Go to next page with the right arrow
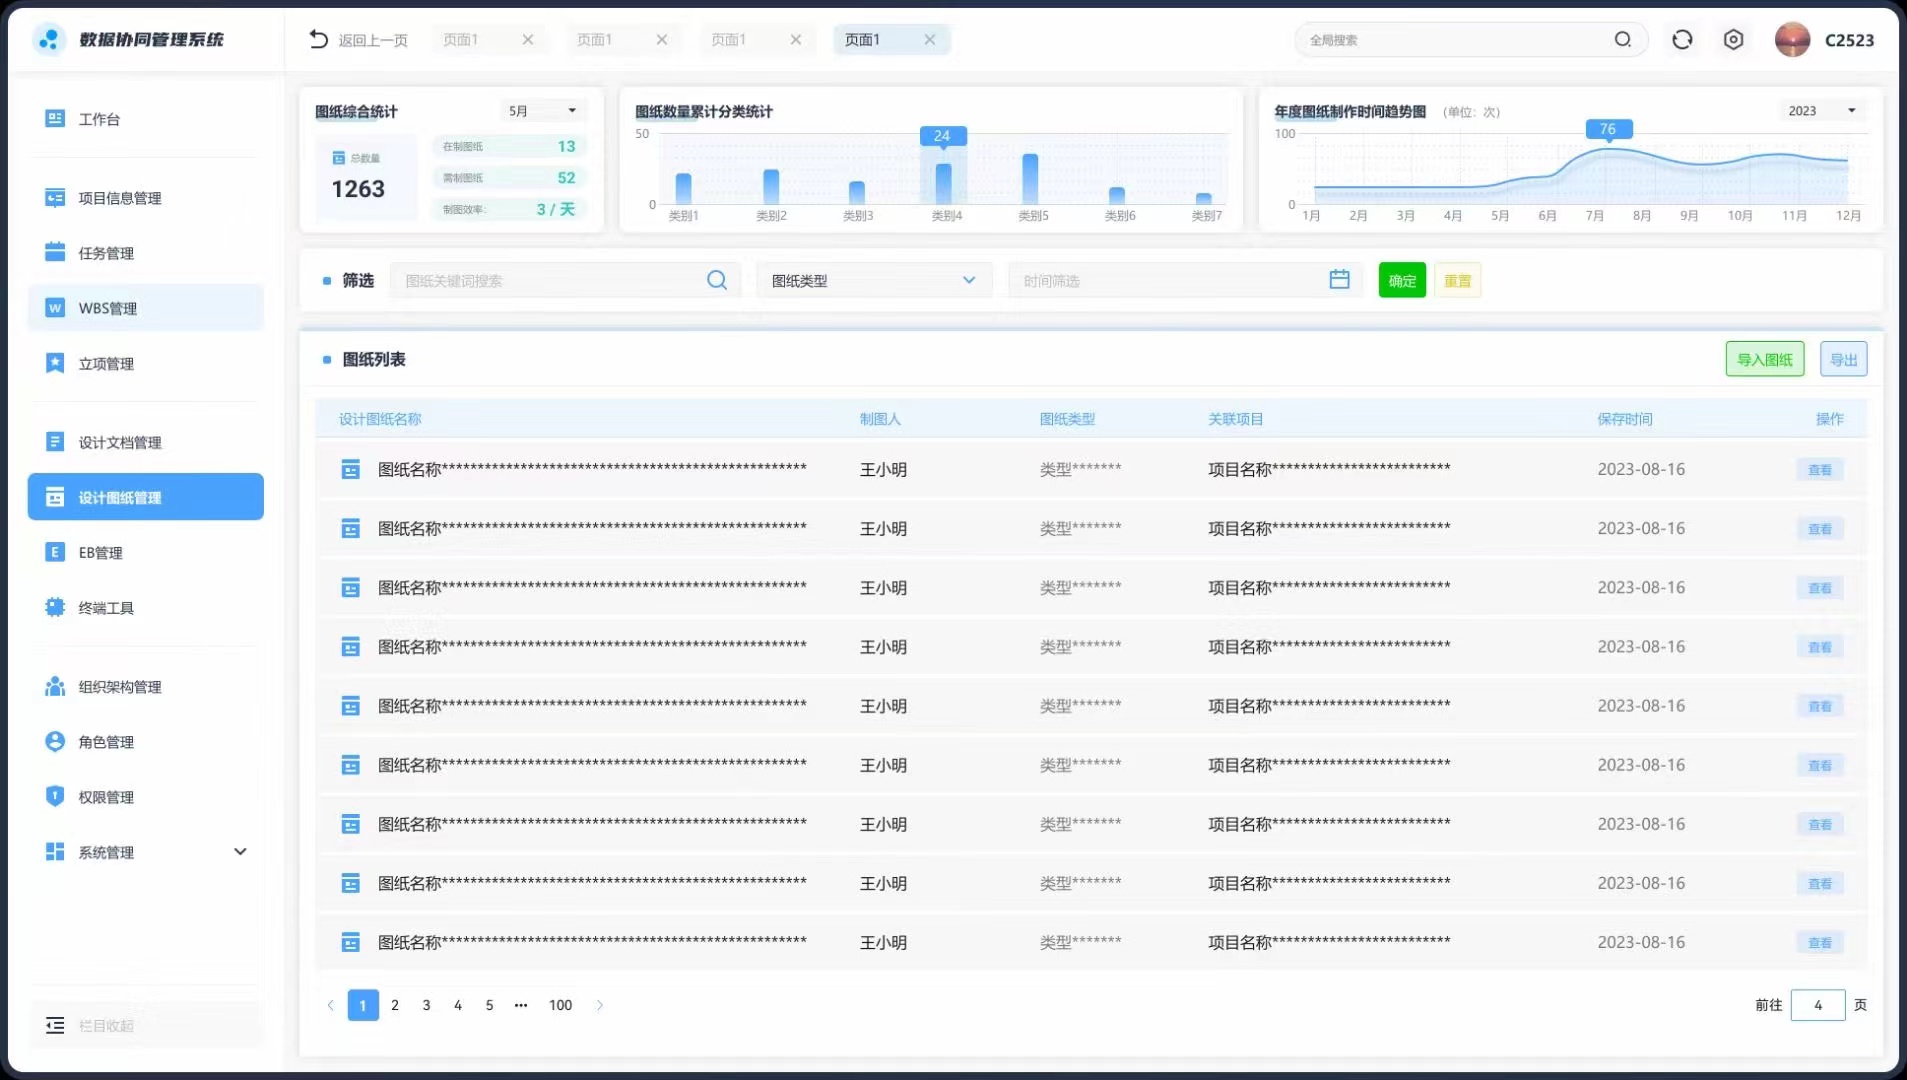Image resolution: width=1907 pixels, height=1080 pixels. pos(600,1005)
